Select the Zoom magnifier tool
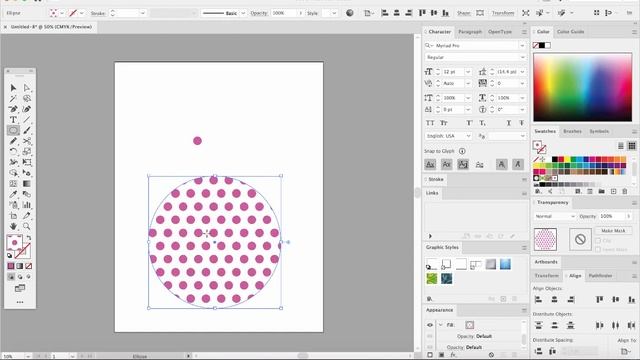 (27, 226)
